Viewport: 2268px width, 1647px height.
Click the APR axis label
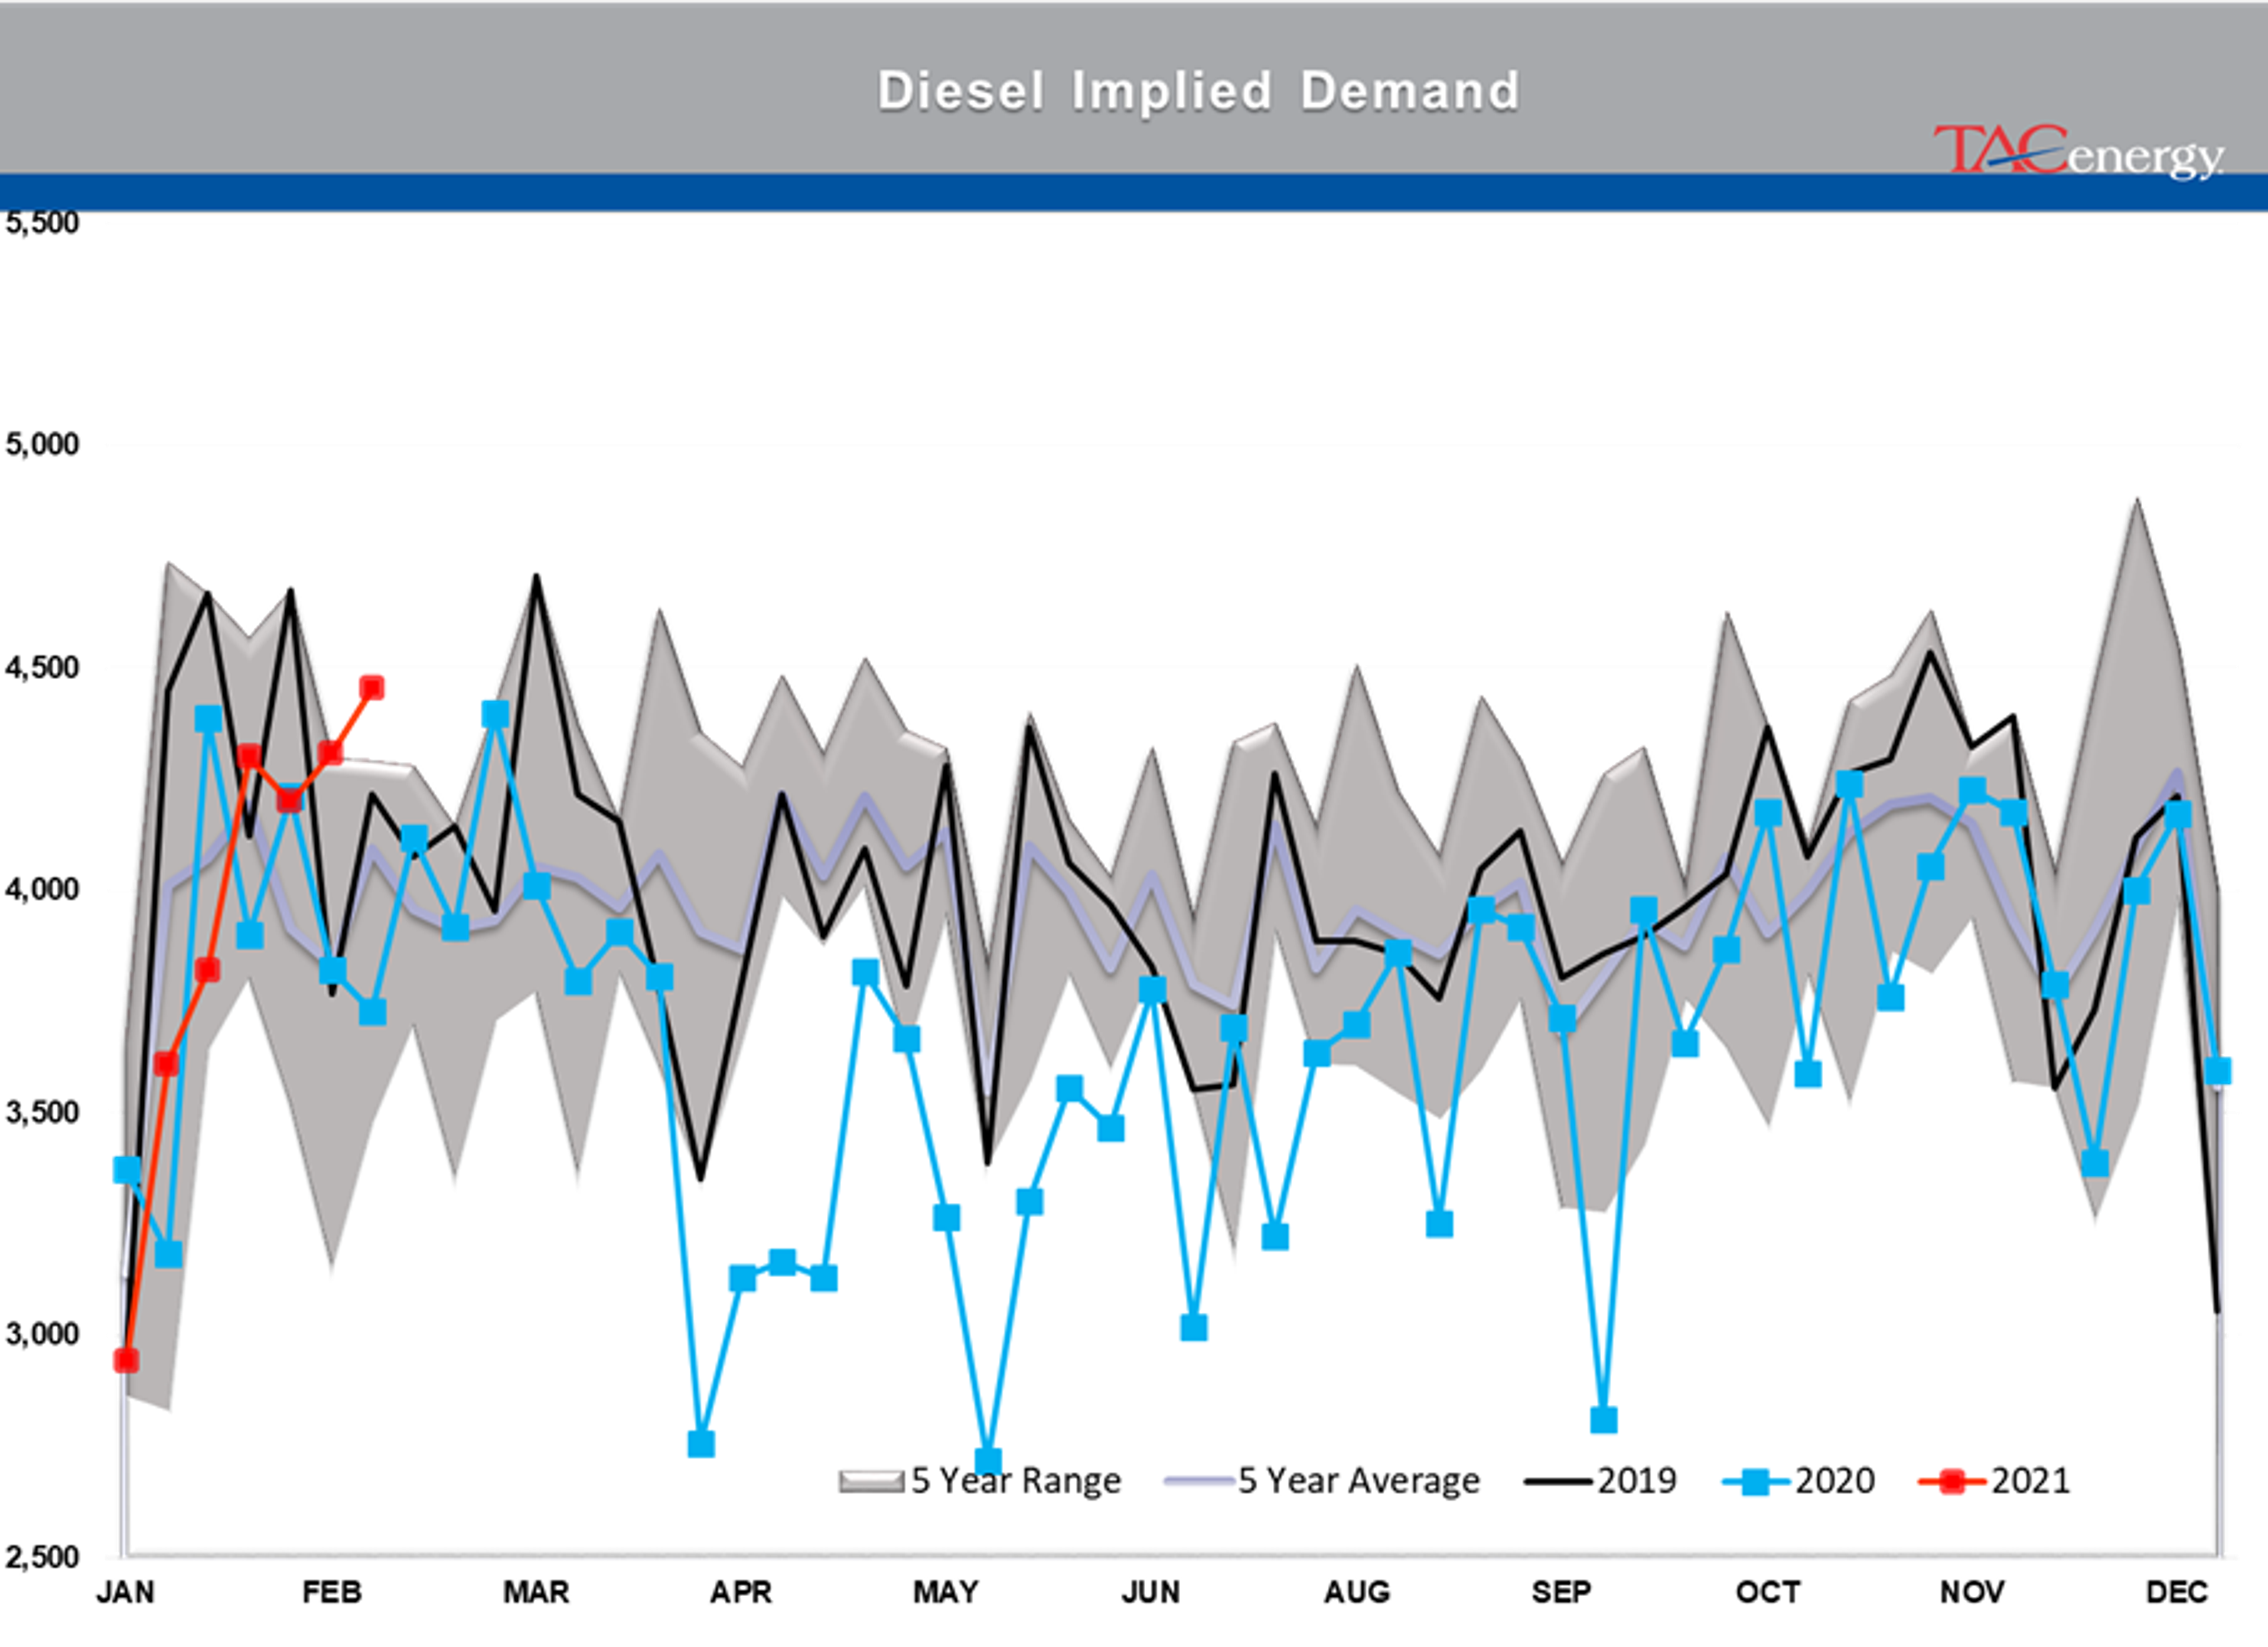(741, 1593)
